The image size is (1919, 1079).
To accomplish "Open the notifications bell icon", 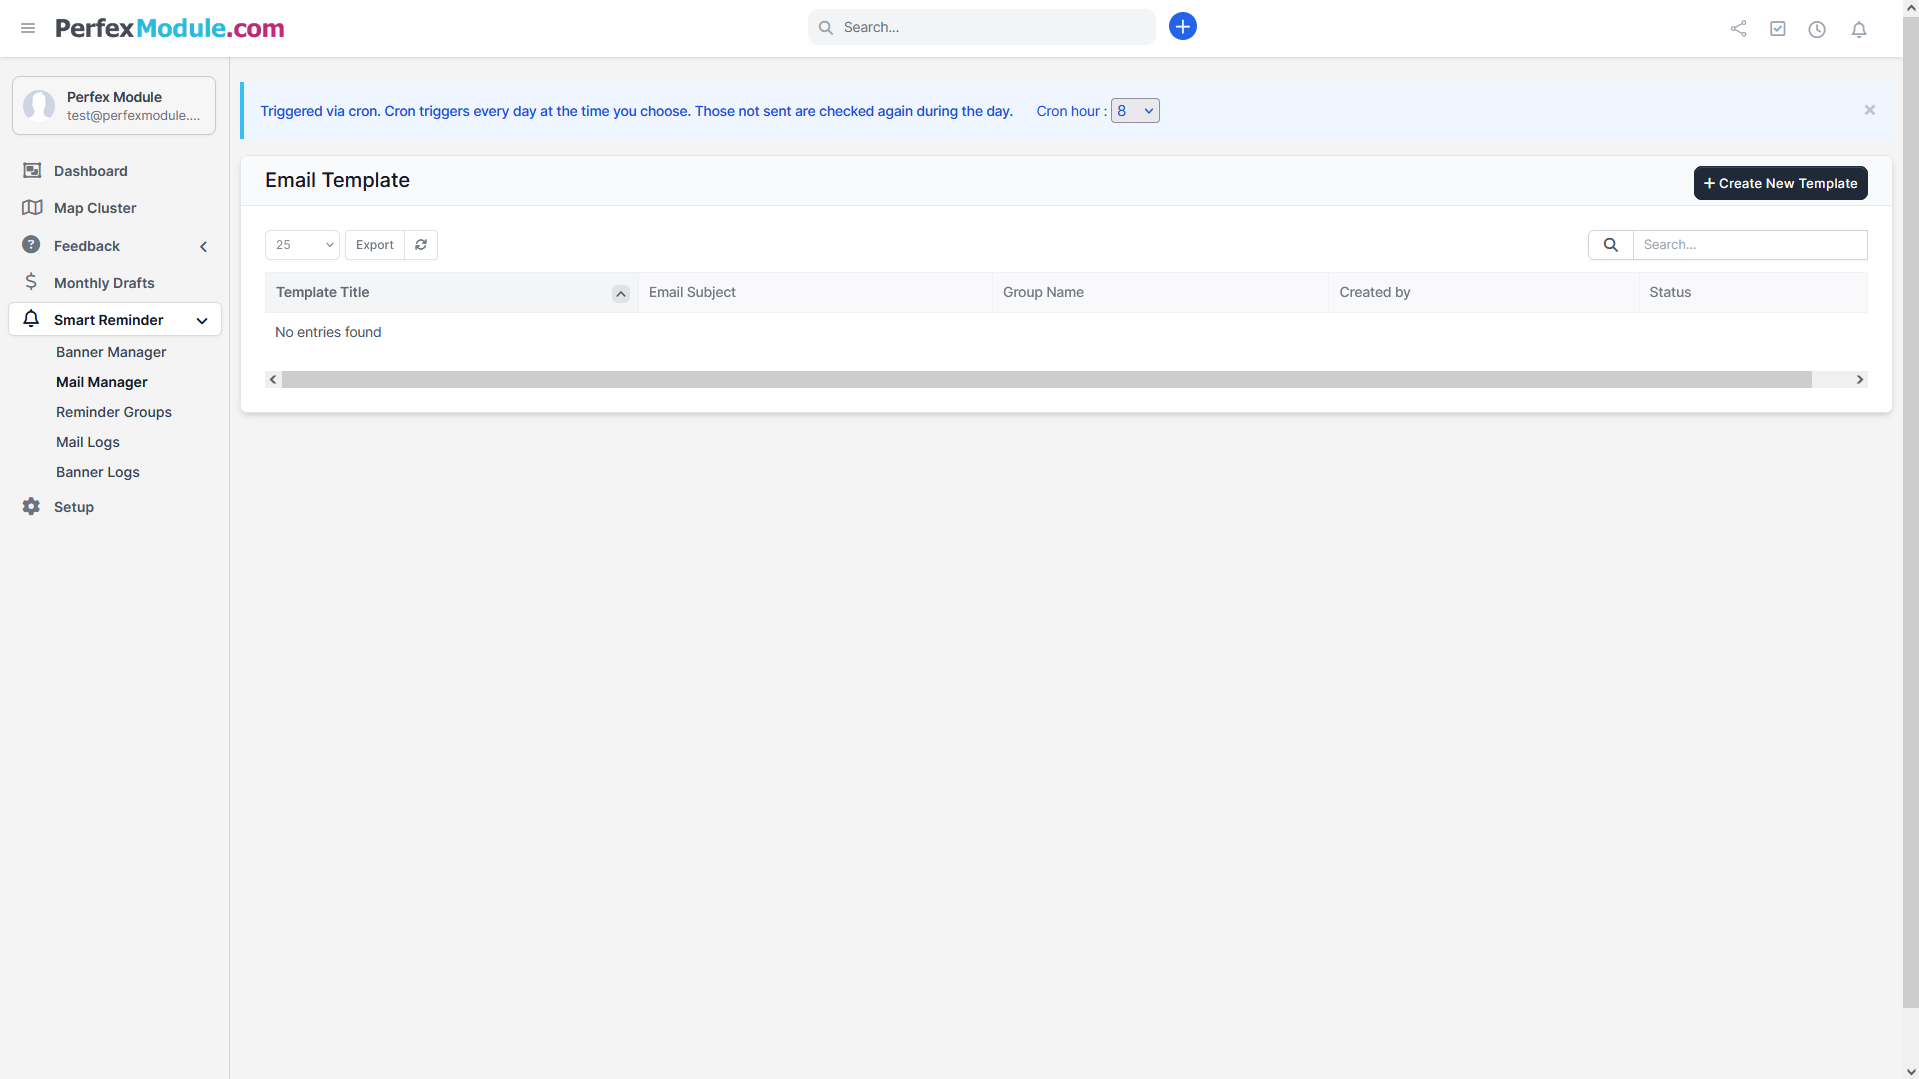I will pos(1858,29).
